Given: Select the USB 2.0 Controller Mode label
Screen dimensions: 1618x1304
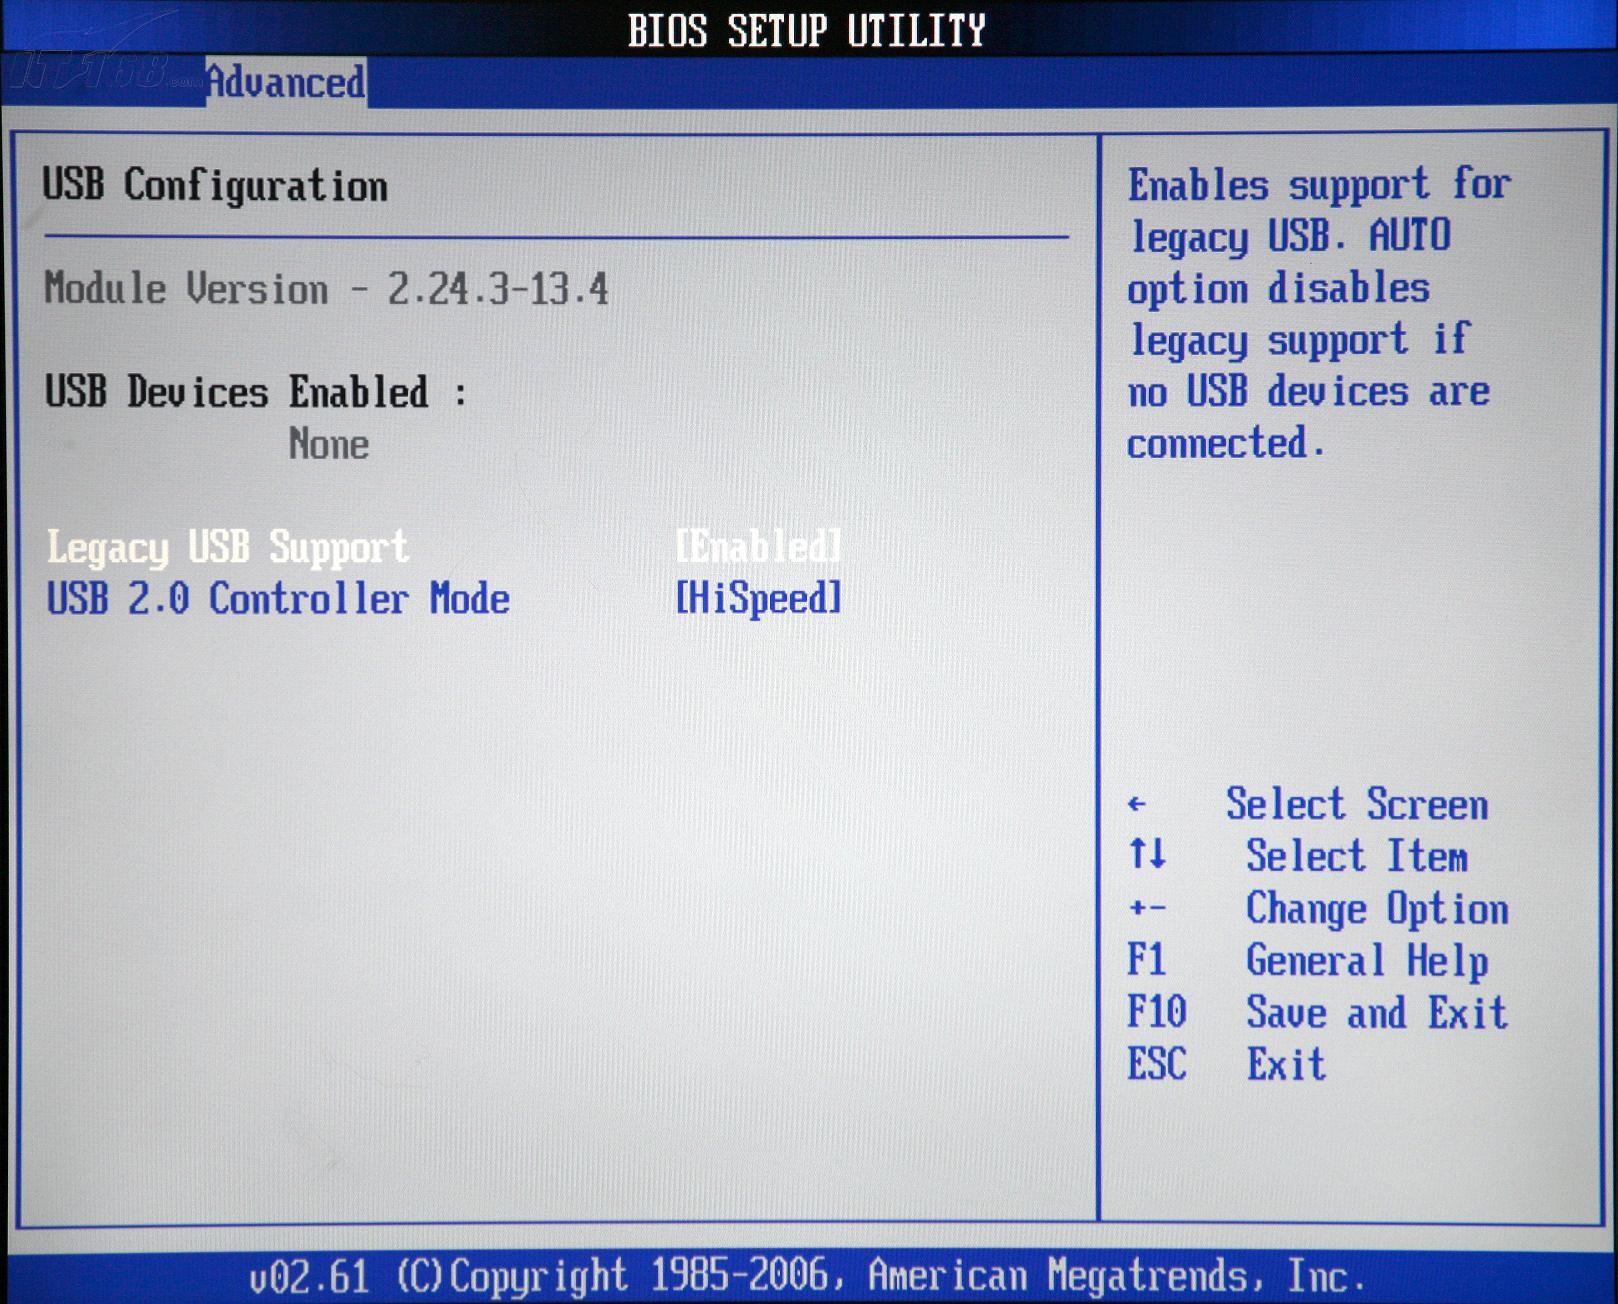Looking at the screenshot, I should pos(278,599).
